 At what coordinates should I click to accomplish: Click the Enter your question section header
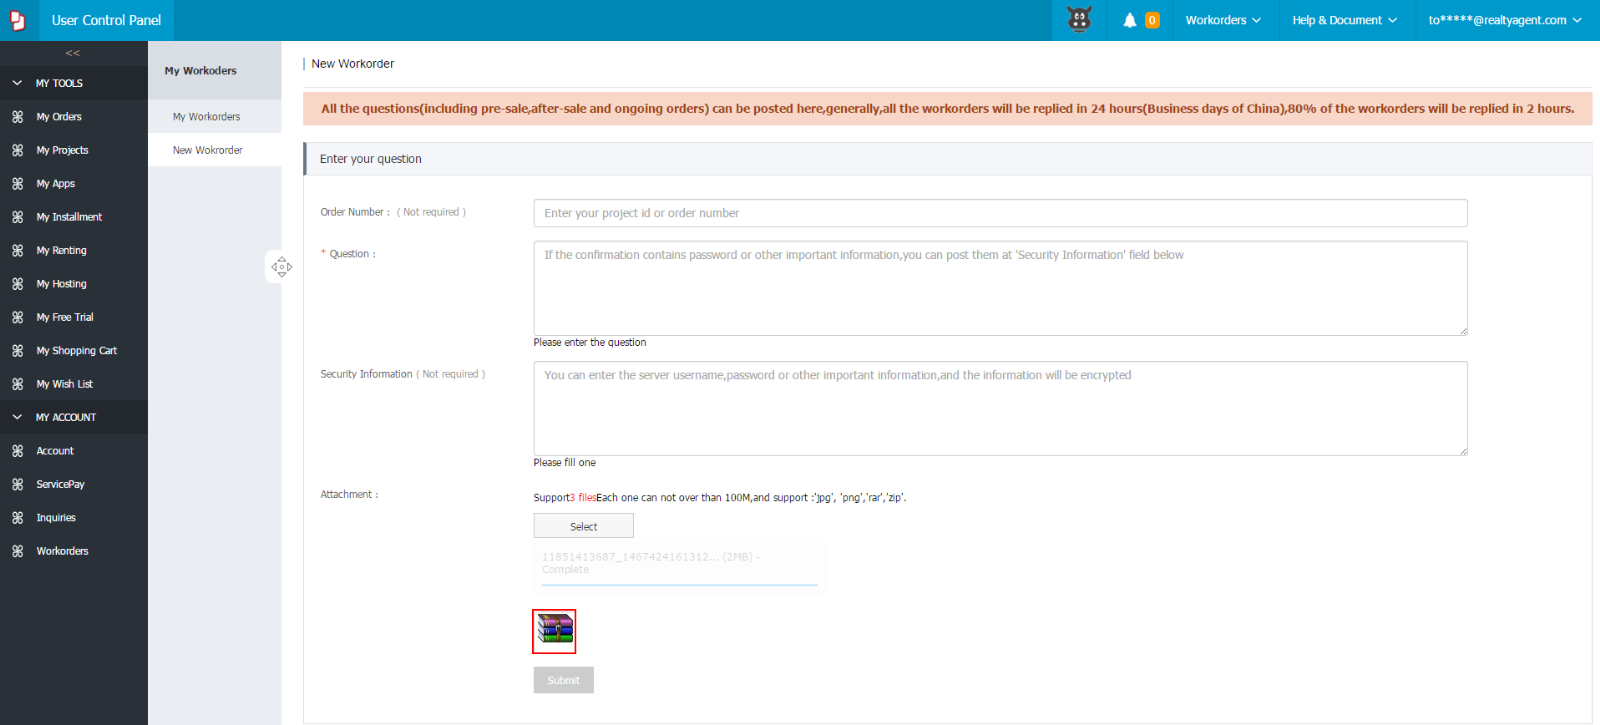[x=948, y=159]
